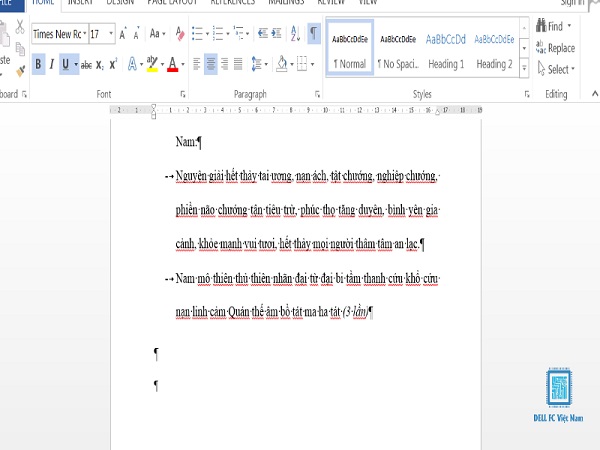Open underline style dropdown arrow
Screen dimensions: 600x450
tap(76, 64)
